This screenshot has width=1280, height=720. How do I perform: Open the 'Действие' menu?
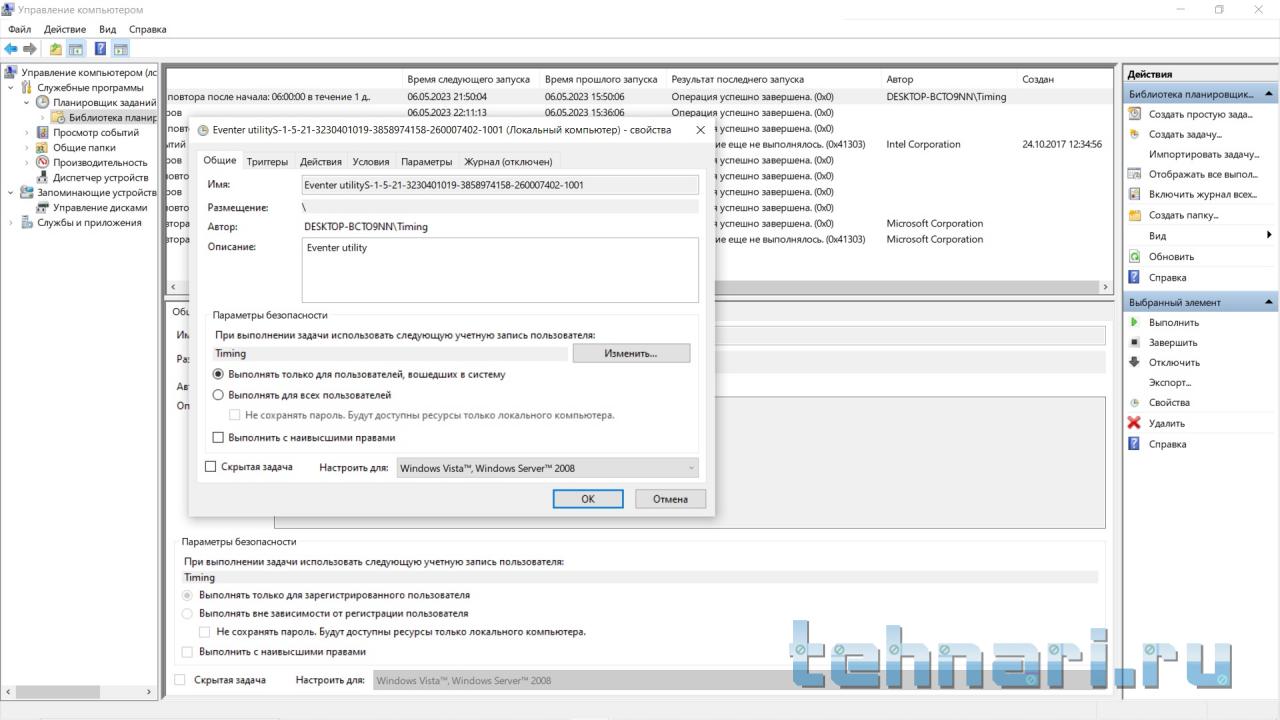coord(65,29)
